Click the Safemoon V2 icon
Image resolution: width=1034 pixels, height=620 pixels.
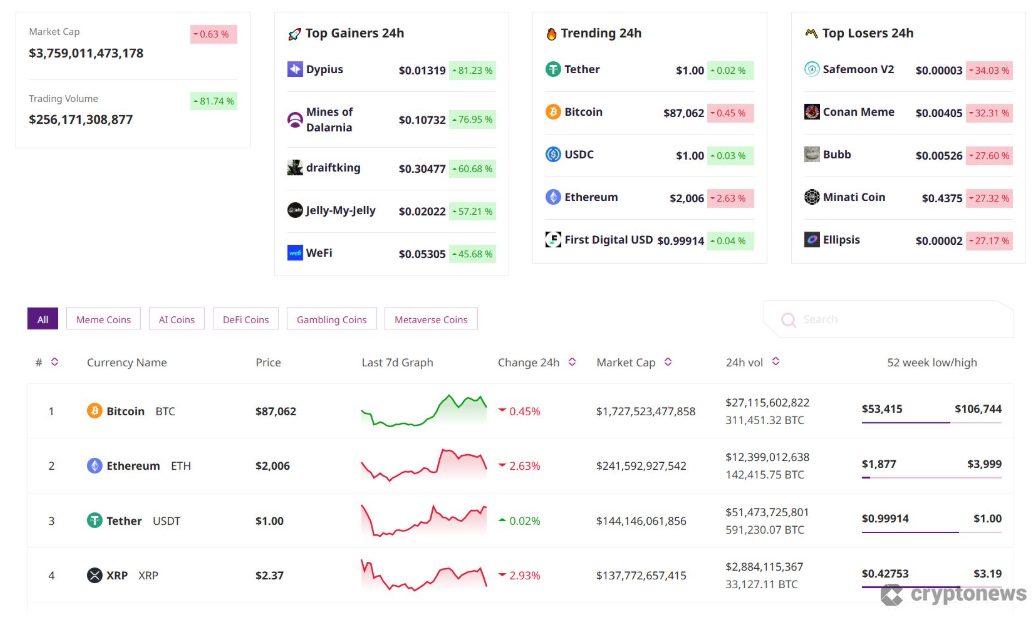(812, 69)
